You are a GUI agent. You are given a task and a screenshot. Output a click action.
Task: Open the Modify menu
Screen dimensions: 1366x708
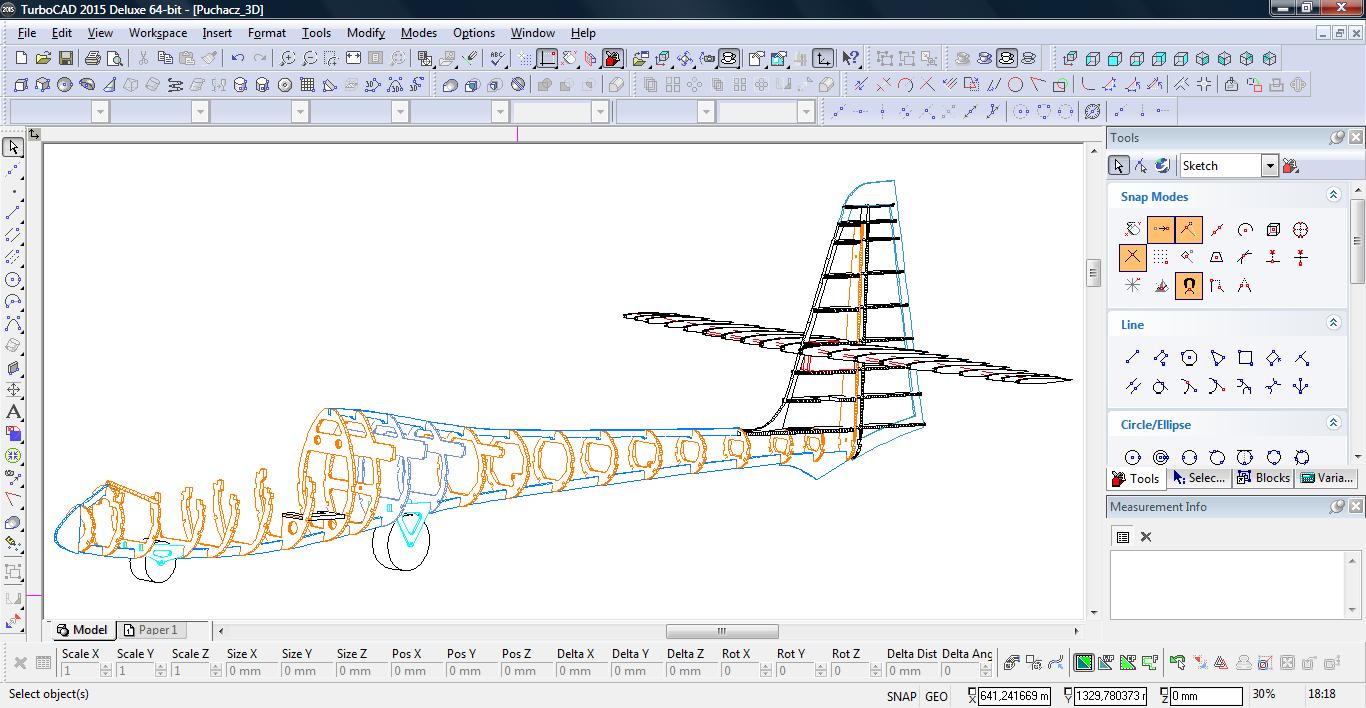(x=365, y=33)
